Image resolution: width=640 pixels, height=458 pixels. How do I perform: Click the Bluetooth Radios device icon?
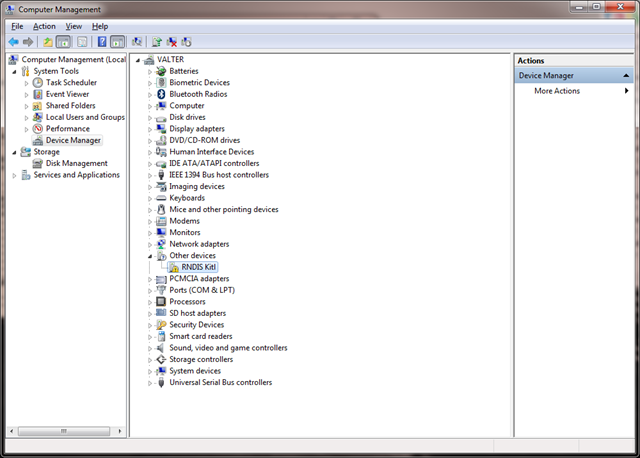[161, 94]
